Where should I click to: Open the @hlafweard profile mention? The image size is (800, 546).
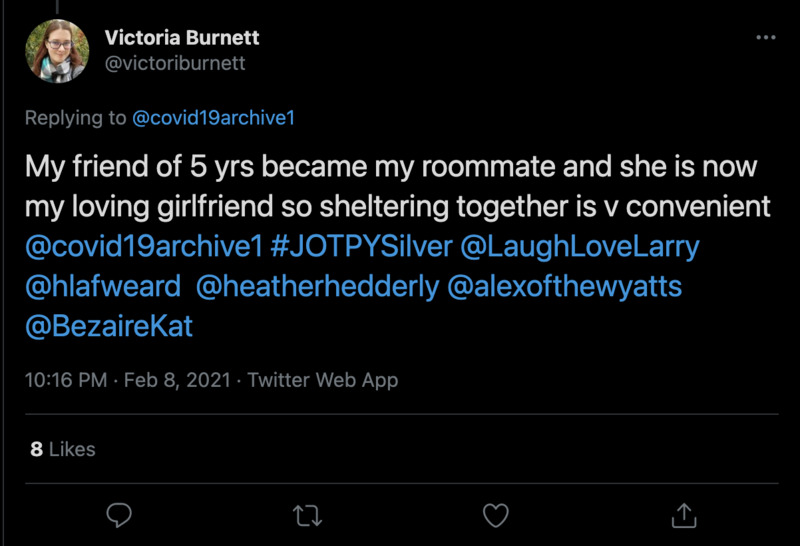pyautogui.click(x=103, y=287)
